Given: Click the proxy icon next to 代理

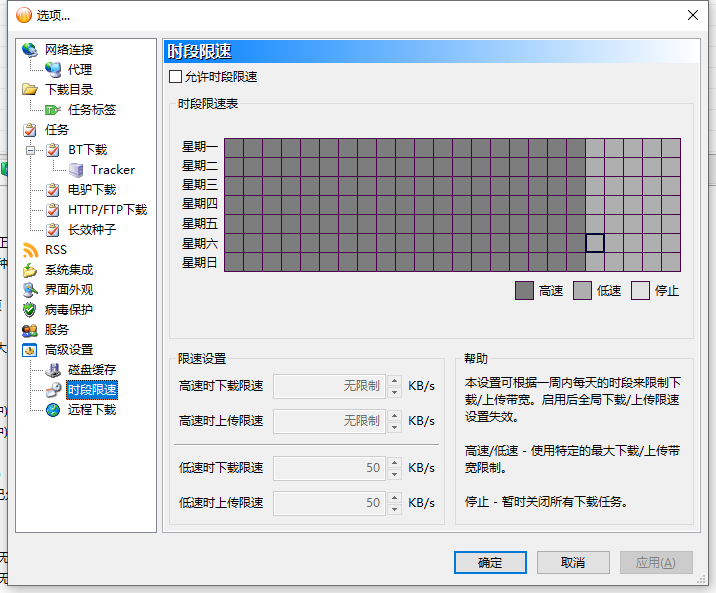Looking at the screenshot, I should tap(53, 69).
